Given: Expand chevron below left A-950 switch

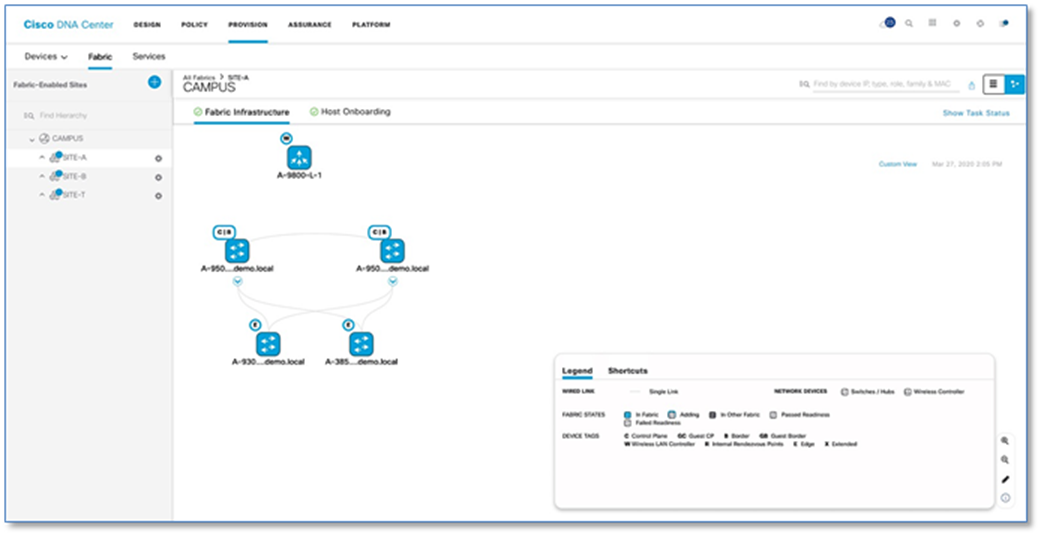Looking at the screenshot, I should coord(238,282).
